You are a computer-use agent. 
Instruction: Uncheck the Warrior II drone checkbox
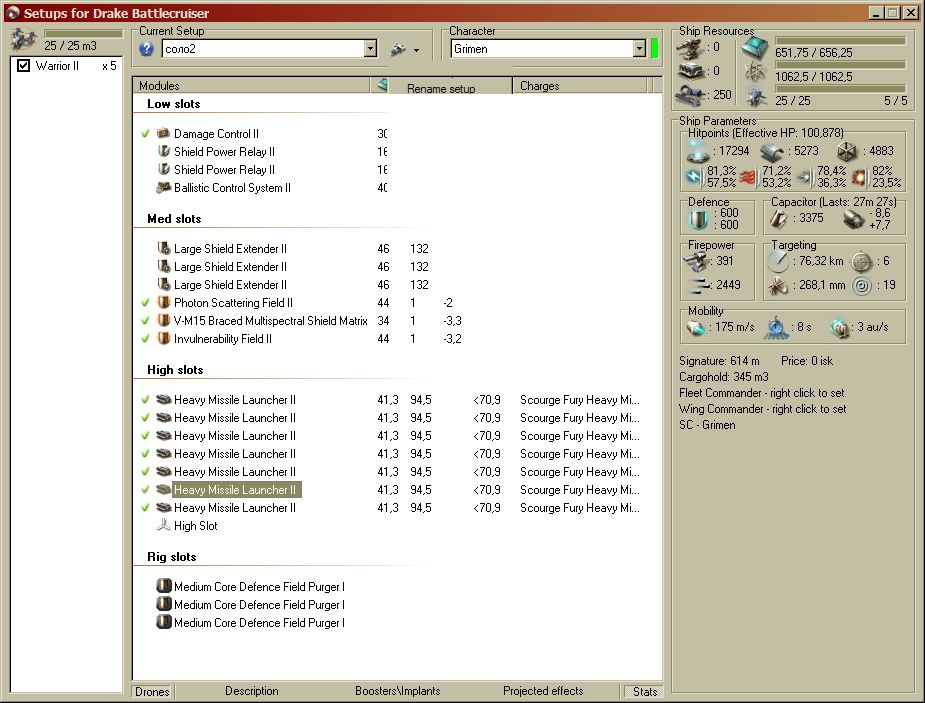(23, 65)
